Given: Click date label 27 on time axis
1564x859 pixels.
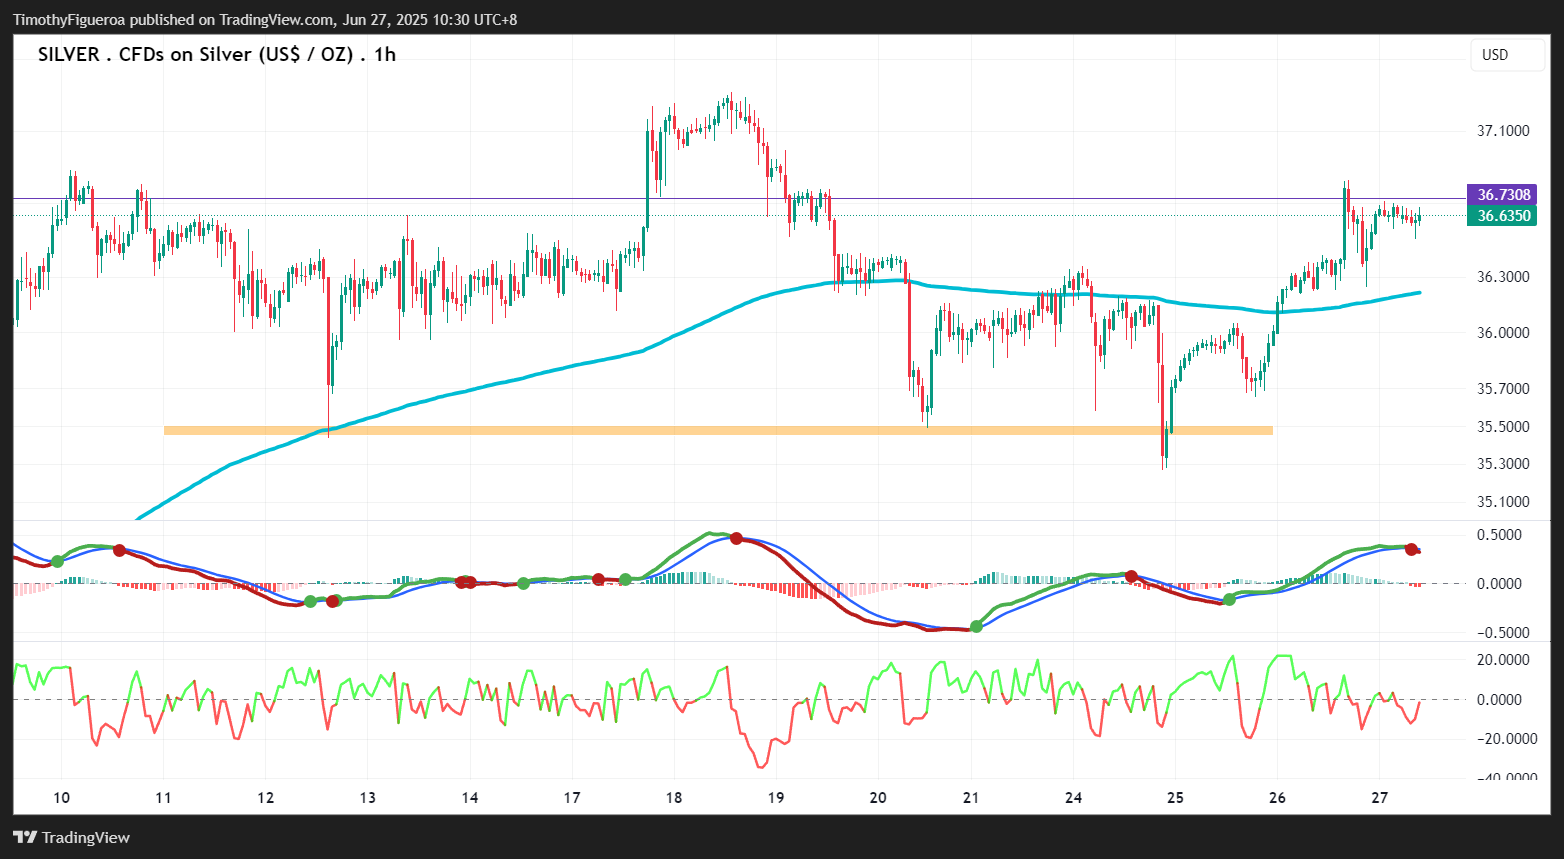Looking at the screenshot, I should 1379,798.
